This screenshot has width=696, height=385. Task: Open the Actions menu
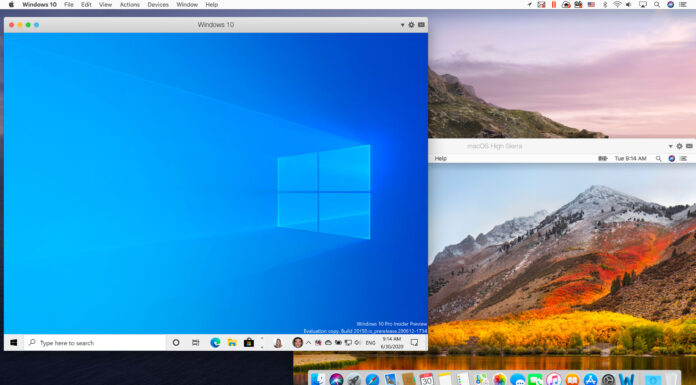point(130,4)
